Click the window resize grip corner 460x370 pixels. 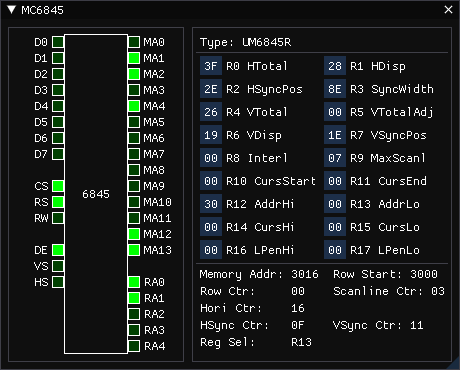[x=454, y=364]
